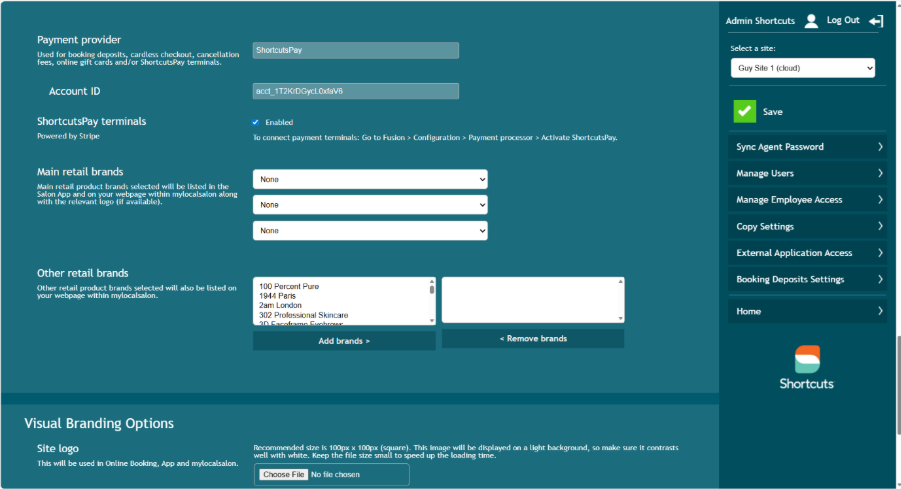This screenshot has height=489, width=901.
Task: Click the Log Out link
Action: tap(843, 20)
